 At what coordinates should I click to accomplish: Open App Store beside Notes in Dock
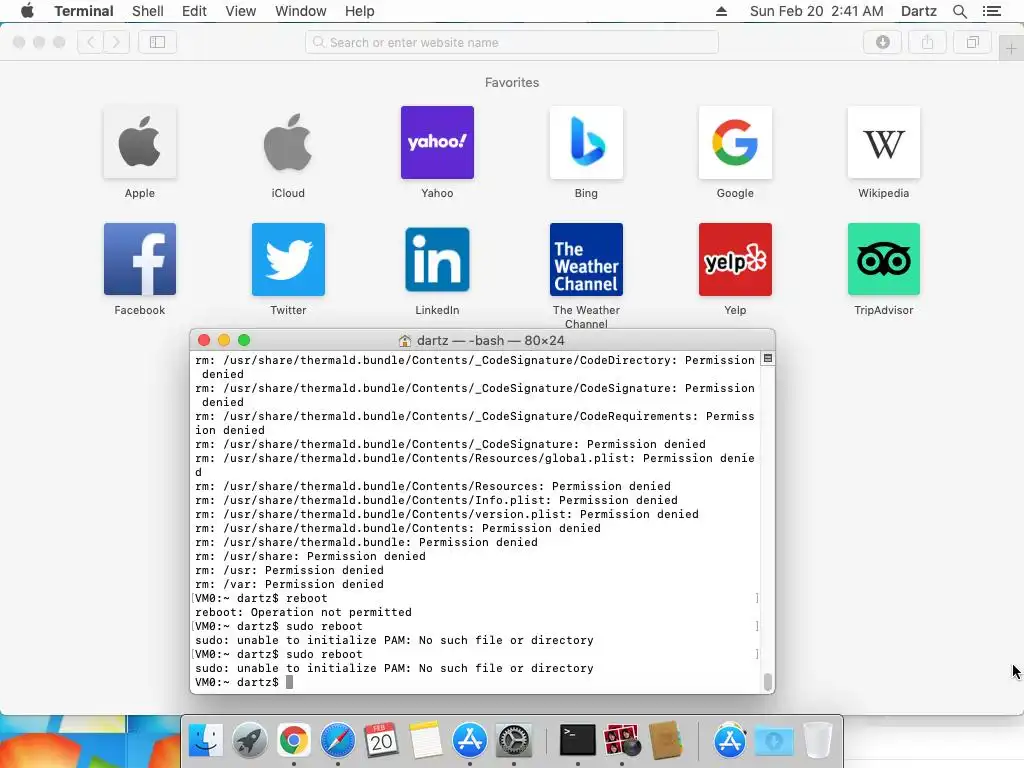point(470,740)
